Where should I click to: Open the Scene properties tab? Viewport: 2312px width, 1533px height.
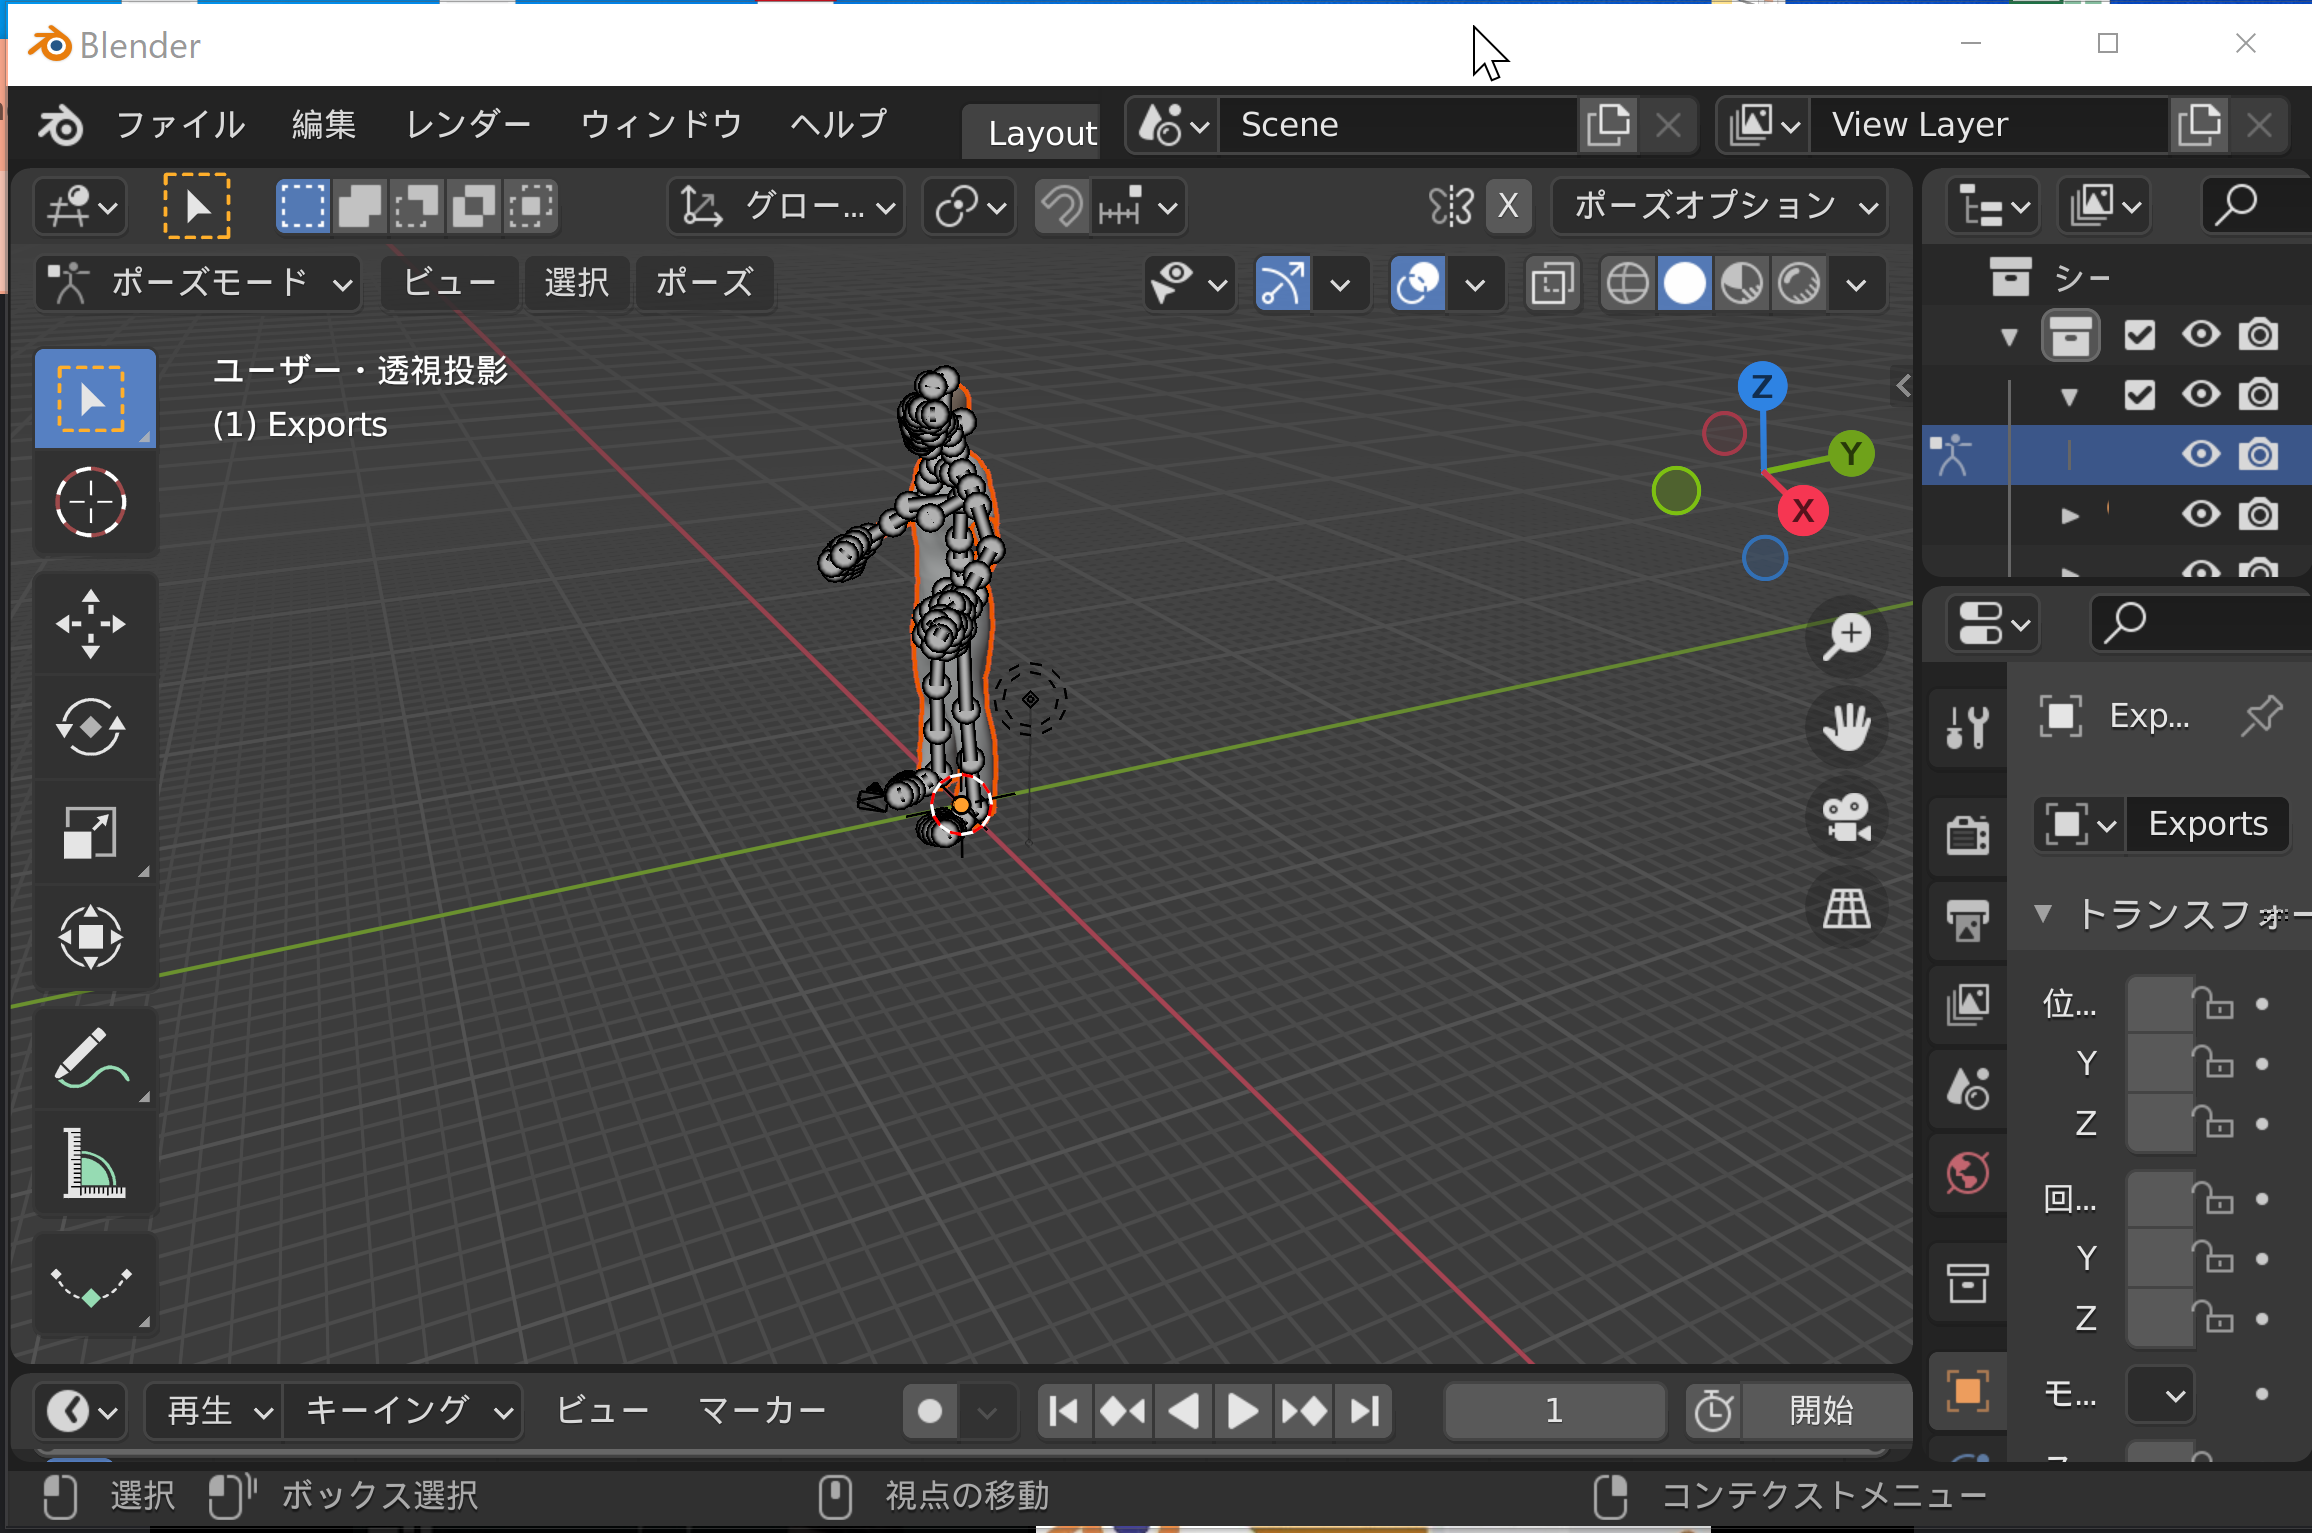1967,1088
